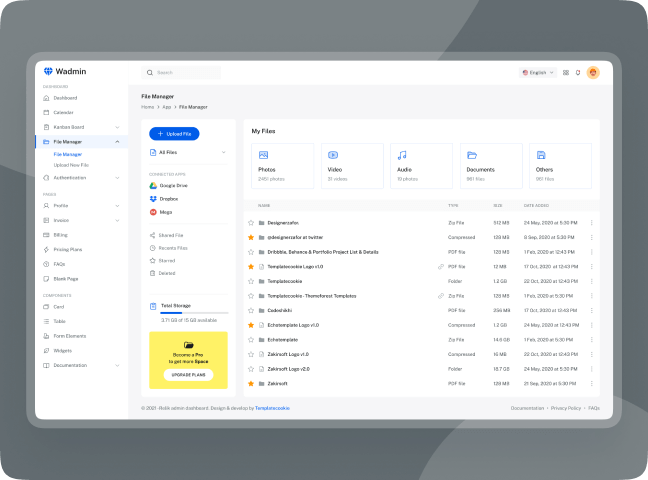
Task: Star the Designerzafor folder
Action: (x=251, y=223)
